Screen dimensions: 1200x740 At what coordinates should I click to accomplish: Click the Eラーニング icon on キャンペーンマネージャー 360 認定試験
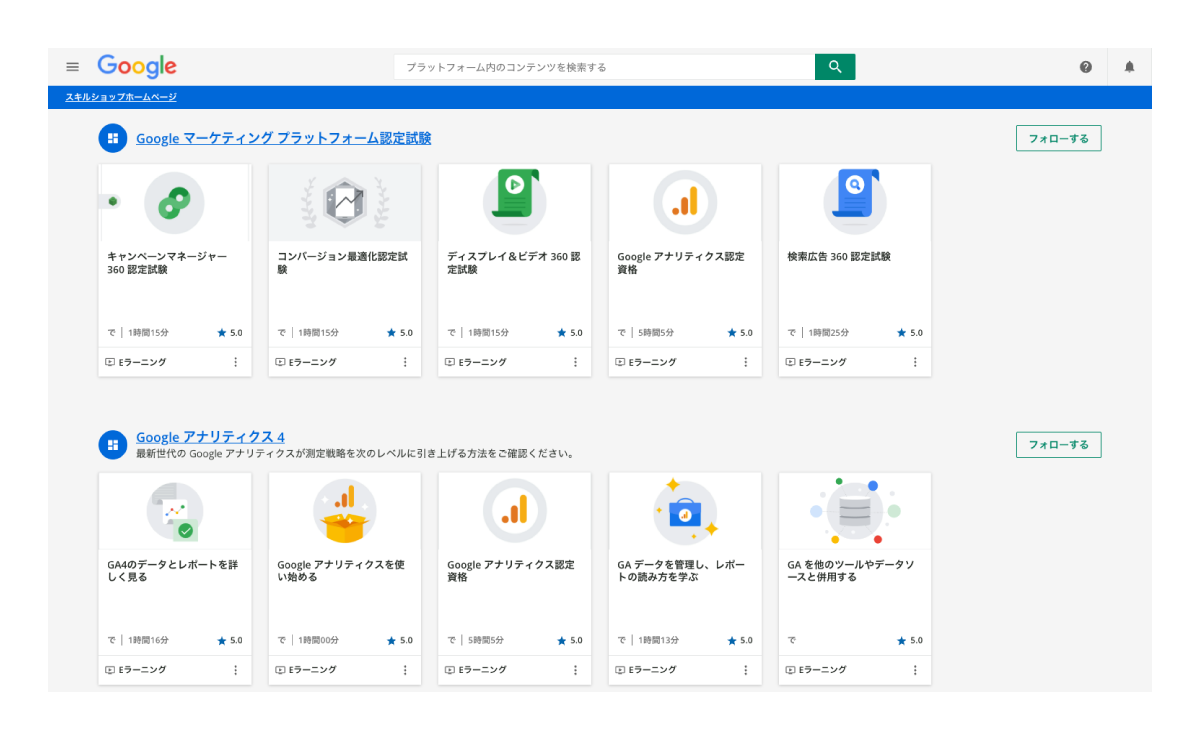(112, 361)
